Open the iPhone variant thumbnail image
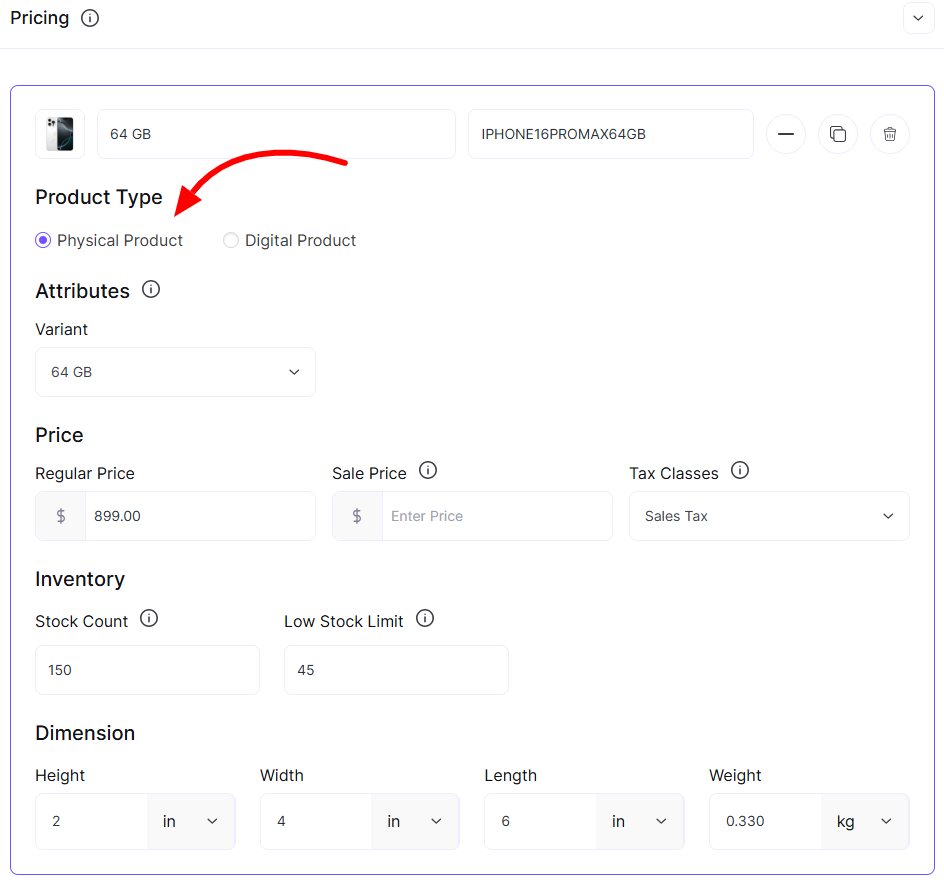The height and width of the screenshot is (884, 944). [x=60, y=134]
